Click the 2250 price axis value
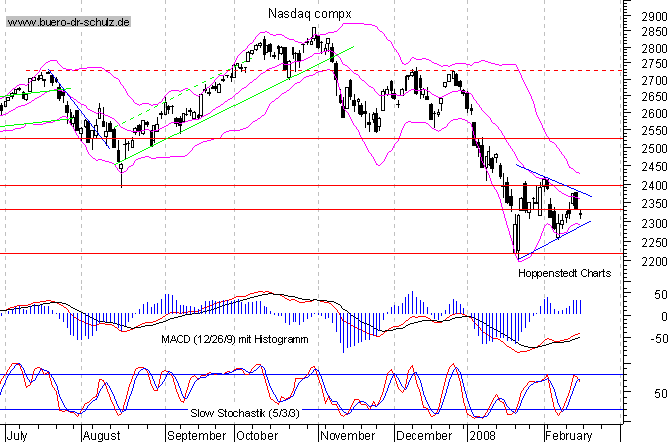 tap(655, 242)
